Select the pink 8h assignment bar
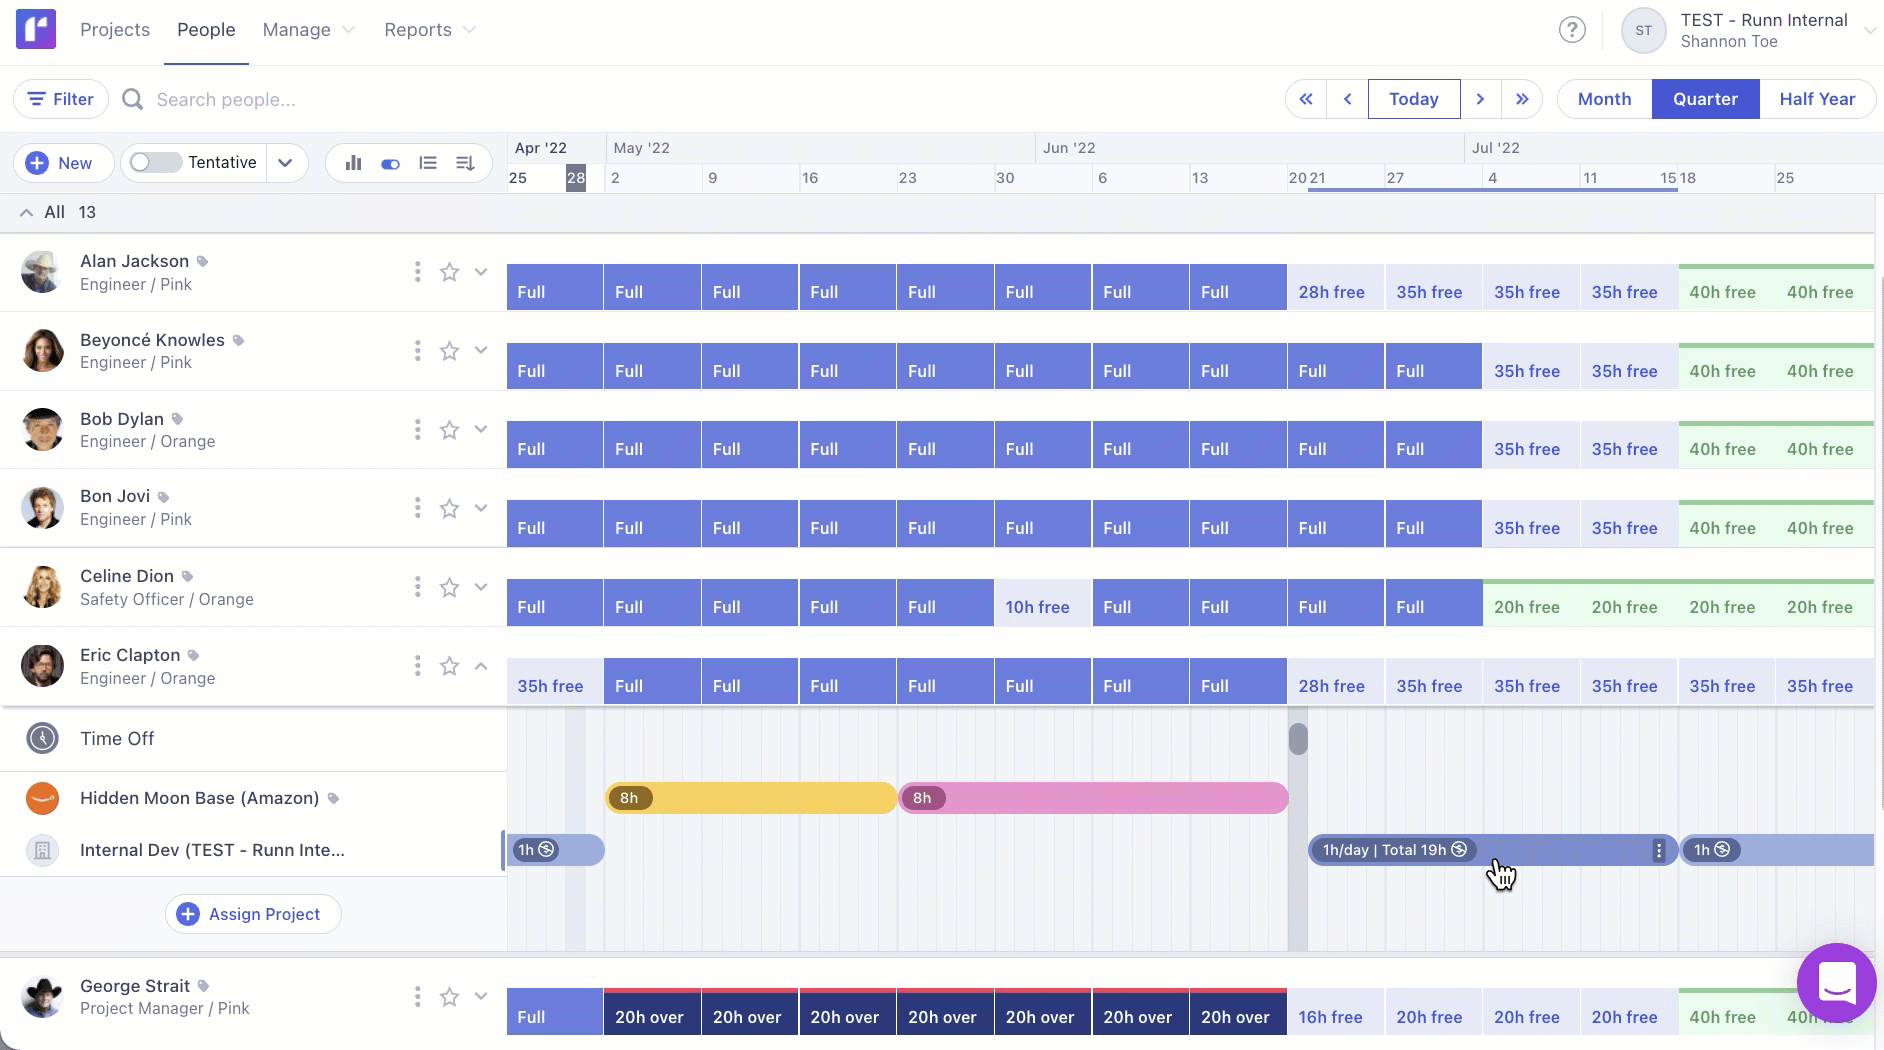This screenshot has height=1050, width=1884. click(x=1094, y=798)
